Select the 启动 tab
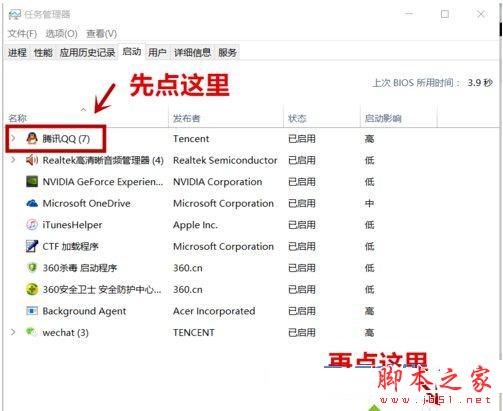Screen dimensions: 503x411 132,52
